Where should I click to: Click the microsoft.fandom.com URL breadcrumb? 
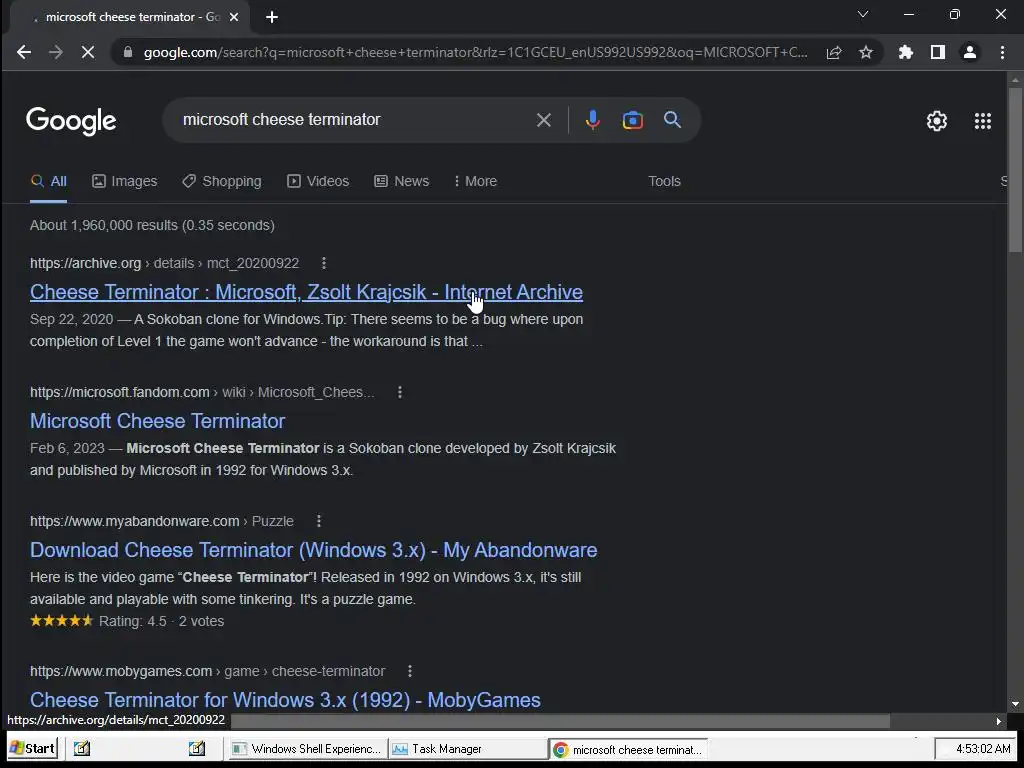coord(202,392)
